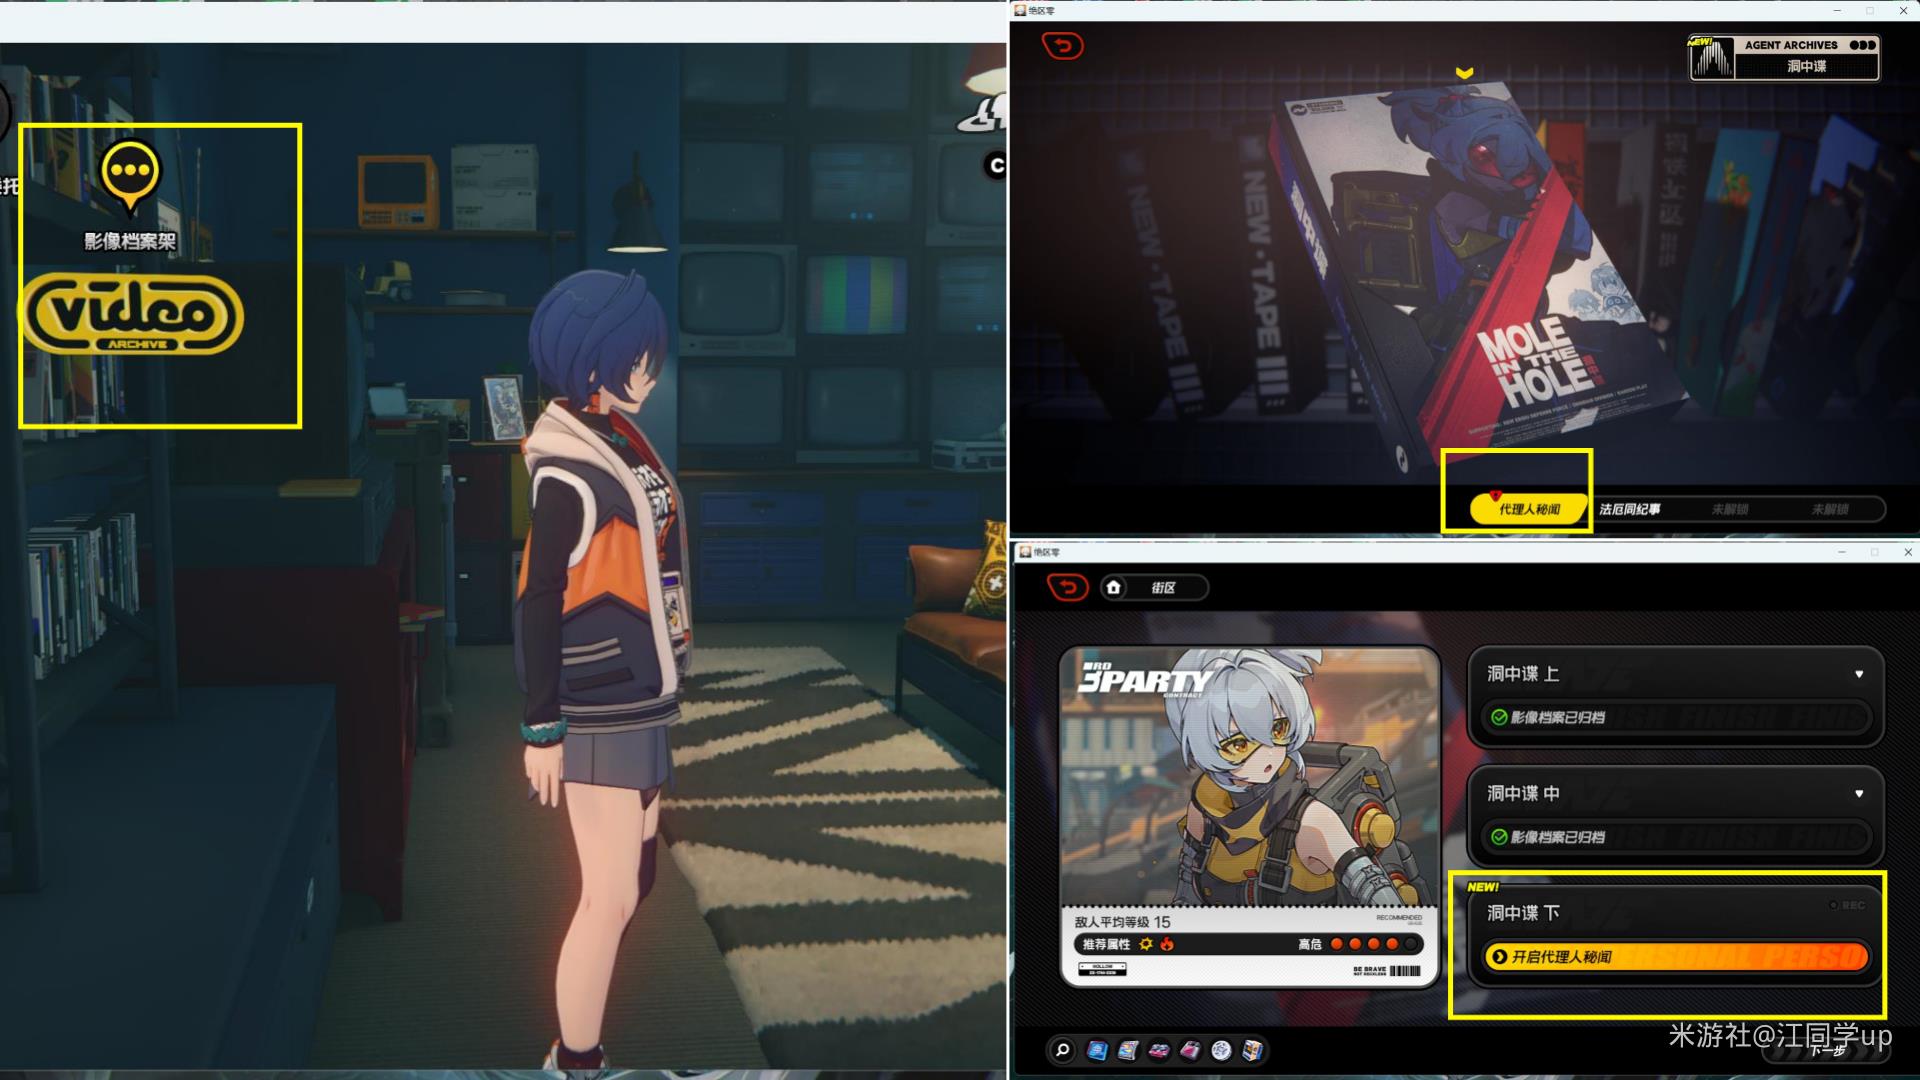Maximize the lower 绝区零 window
Image resolution: width=1920 pixels, height=1080 pixels.
(1875, 552)
